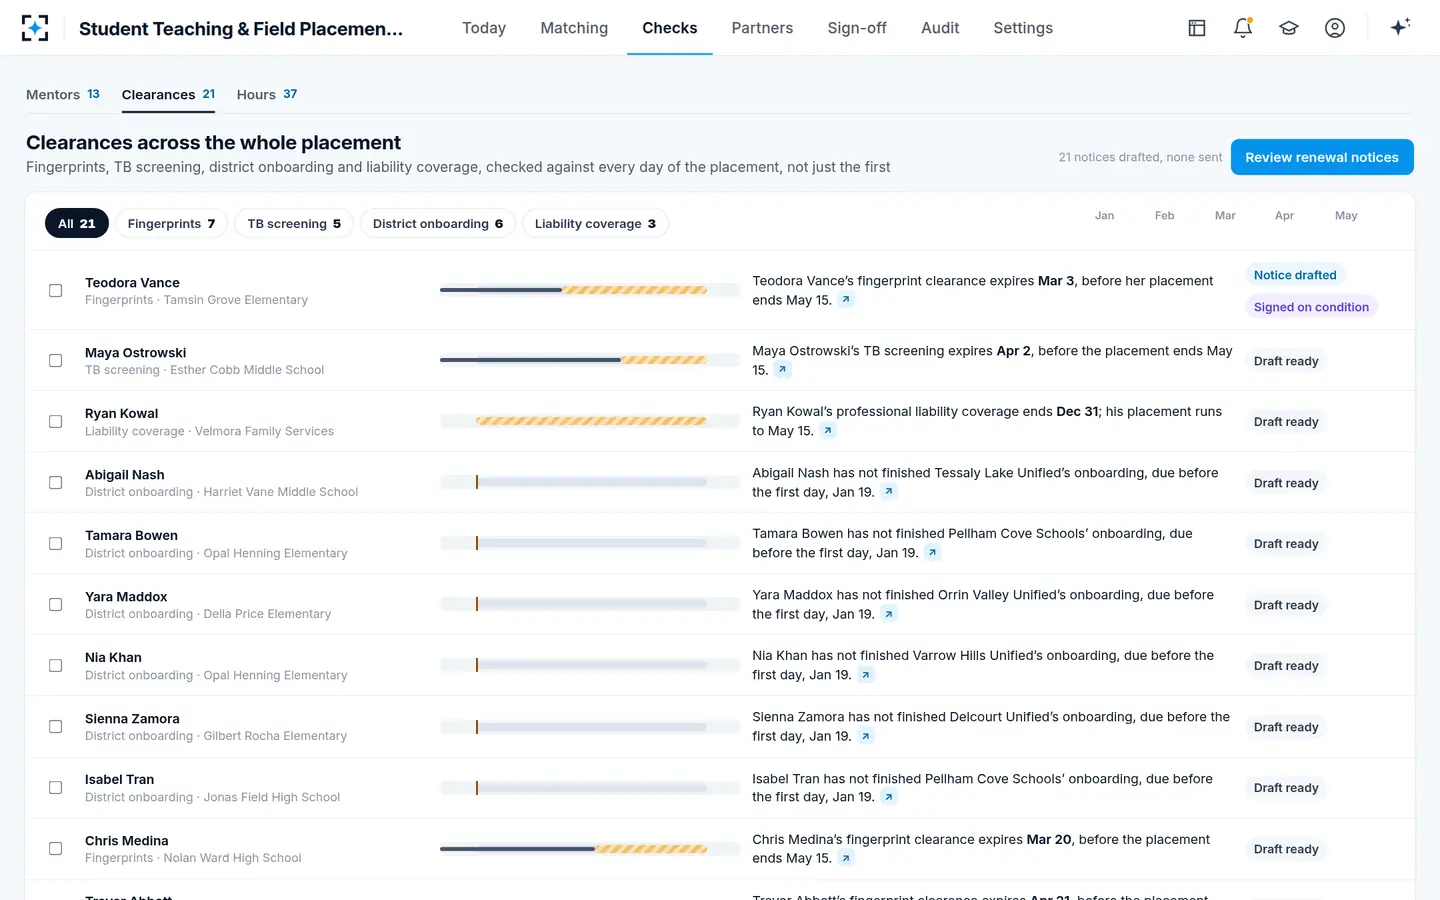Switch to the Hours sub-tab
This screenshot has height=900, width=1440.
pos(267,95)
